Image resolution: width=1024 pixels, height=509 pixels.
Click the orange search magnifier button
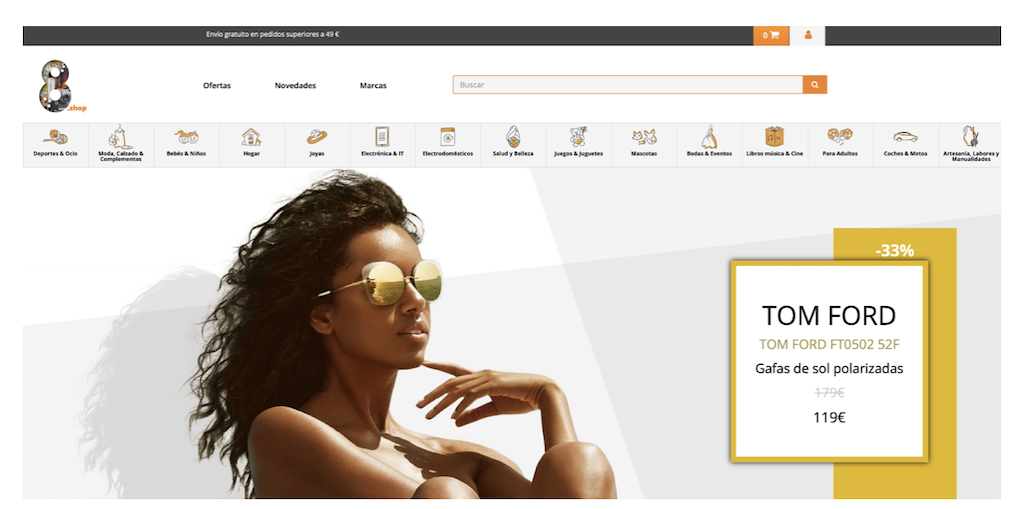(x=815, y=85)
